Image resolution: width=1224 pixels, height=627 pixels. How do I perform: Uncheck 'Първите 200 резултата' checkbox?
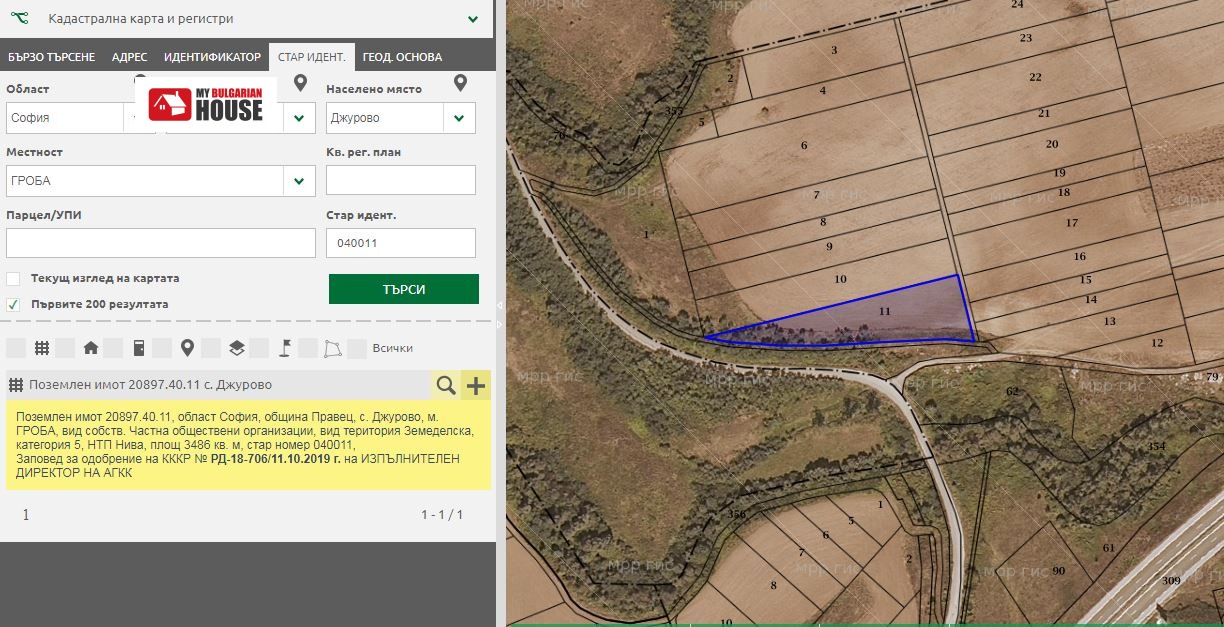[13, 304]
